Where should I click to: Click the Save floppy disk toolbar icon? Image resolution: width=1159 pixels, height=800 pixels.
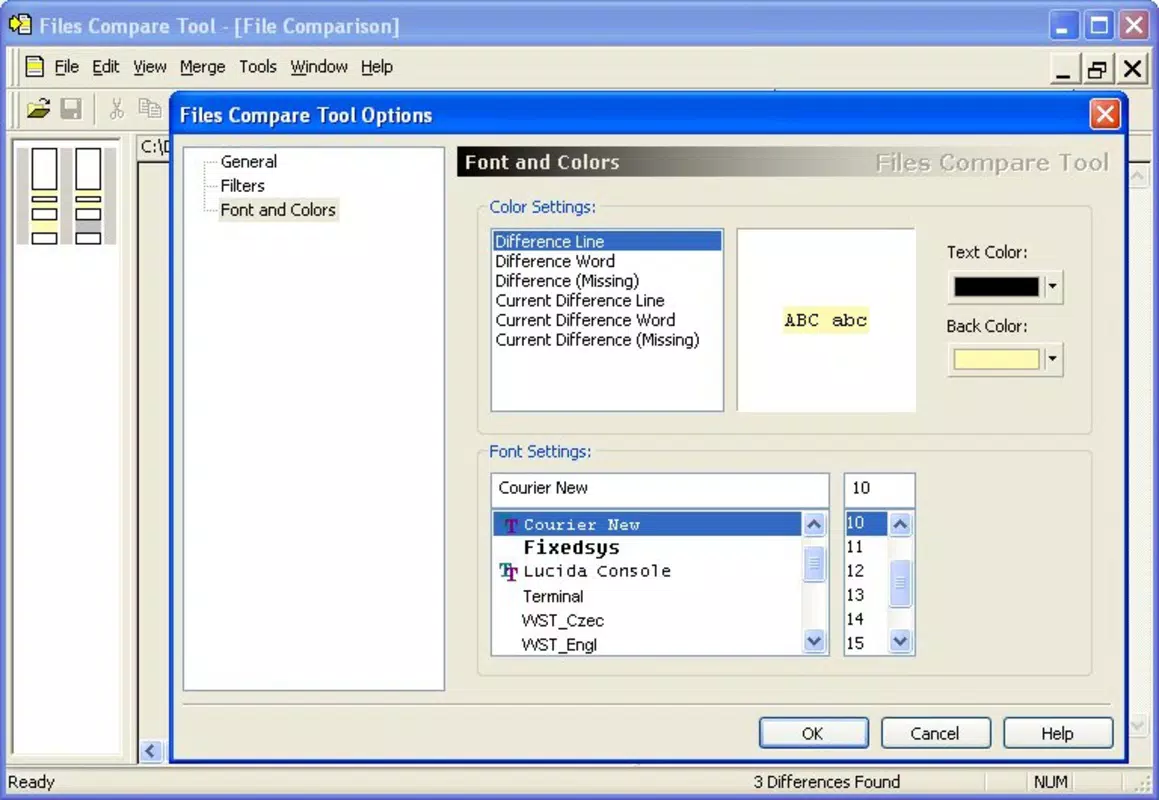(x=71, y=109)
